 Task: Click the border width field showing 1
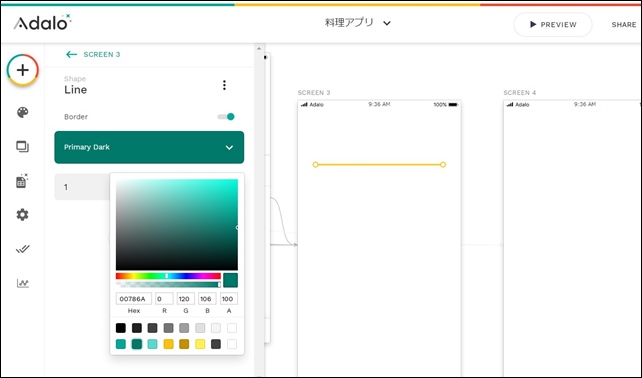82,187
